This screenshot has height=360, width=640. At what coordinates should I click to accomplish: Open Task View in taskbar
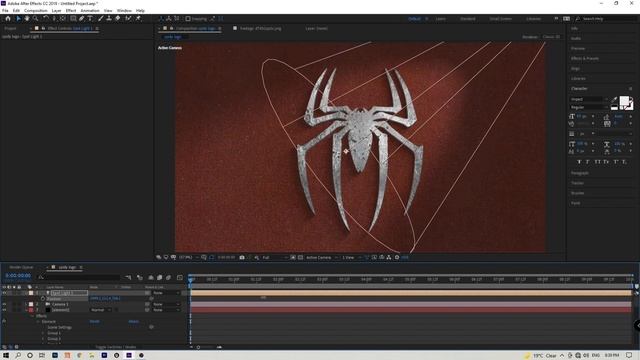[42, 355]
